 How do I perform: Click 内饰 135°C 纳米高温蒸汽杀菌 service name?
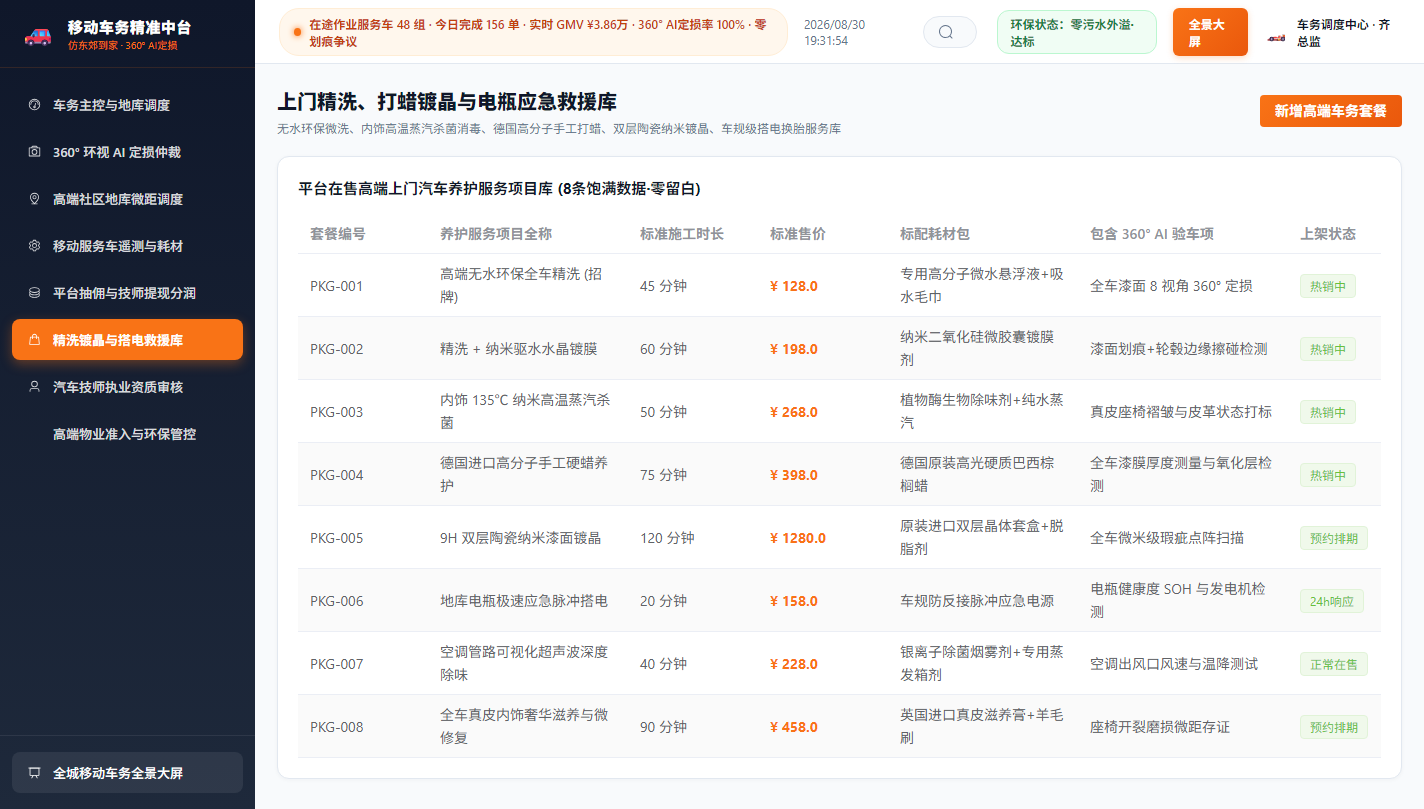coord(525,412)
